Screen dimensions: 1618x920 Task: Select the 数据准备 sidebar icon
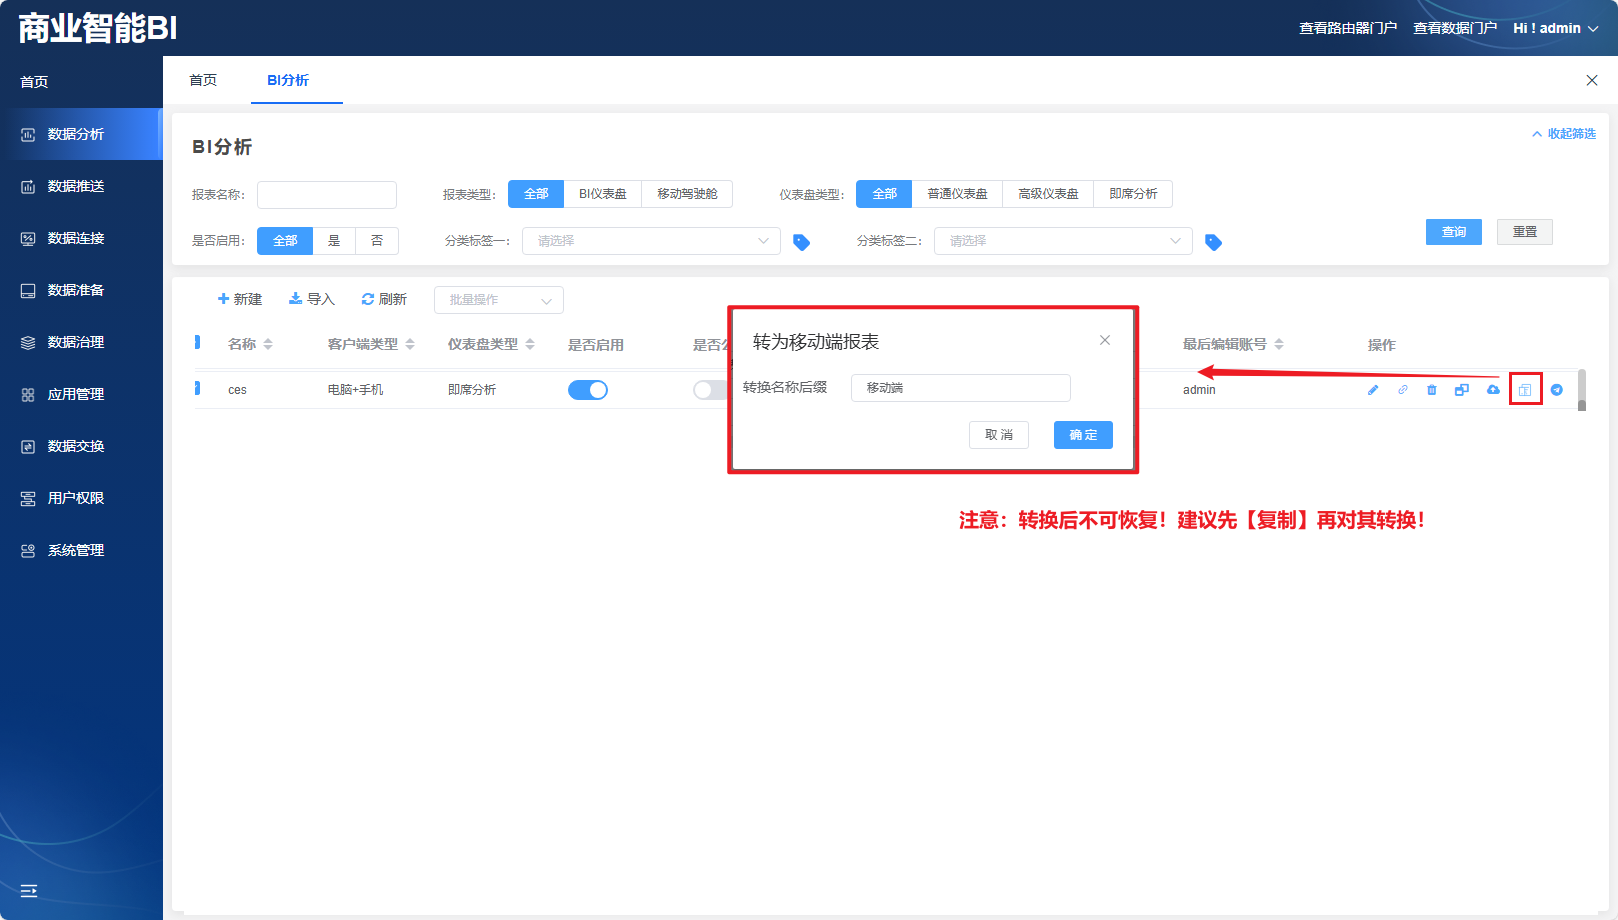point(28,290)
